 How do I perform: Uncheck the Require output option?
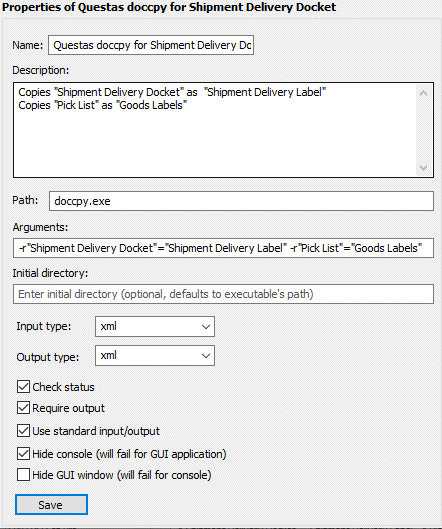(23, 408)
